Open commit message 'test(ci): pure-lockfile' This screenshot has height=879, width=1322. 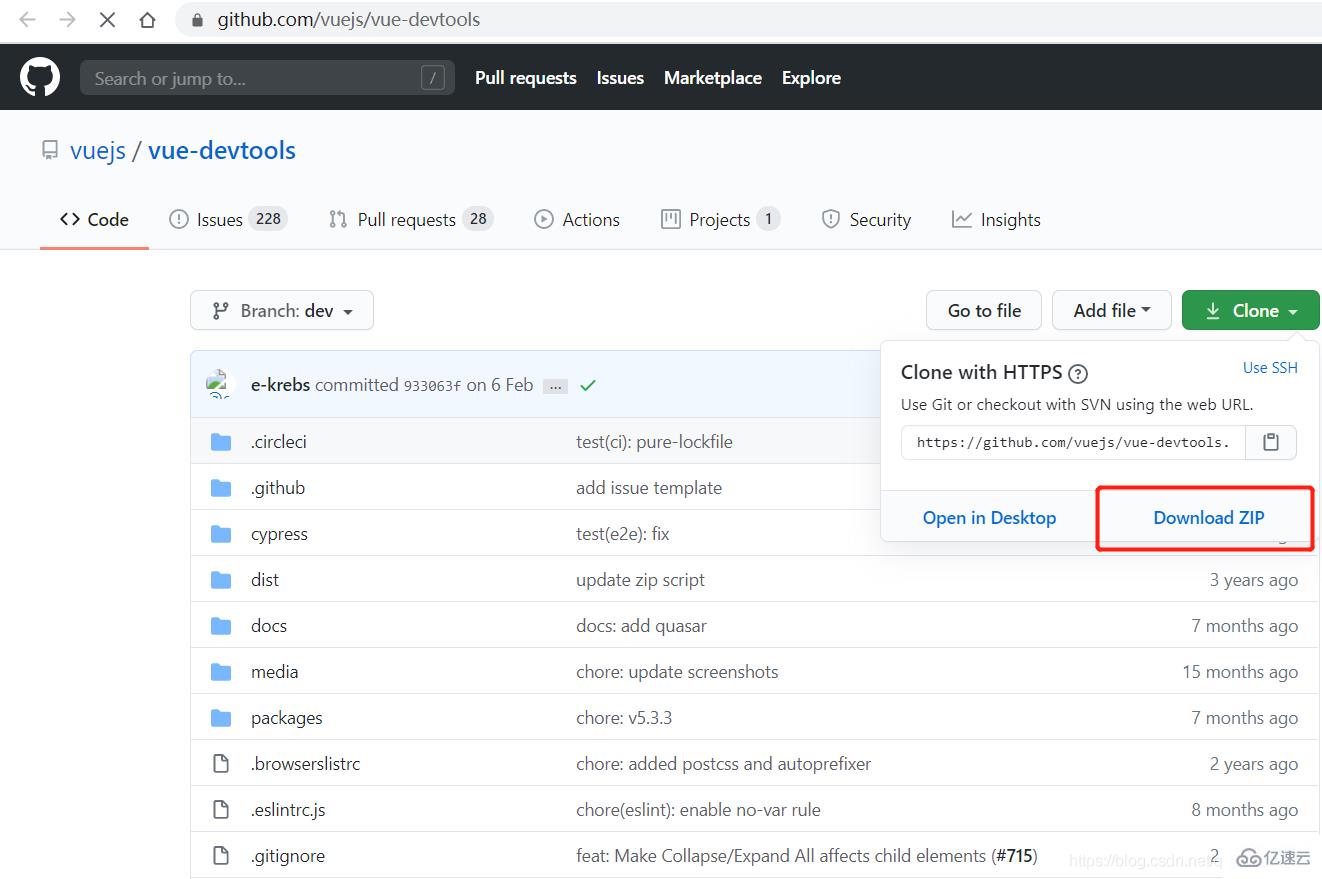tap(654, 442)
